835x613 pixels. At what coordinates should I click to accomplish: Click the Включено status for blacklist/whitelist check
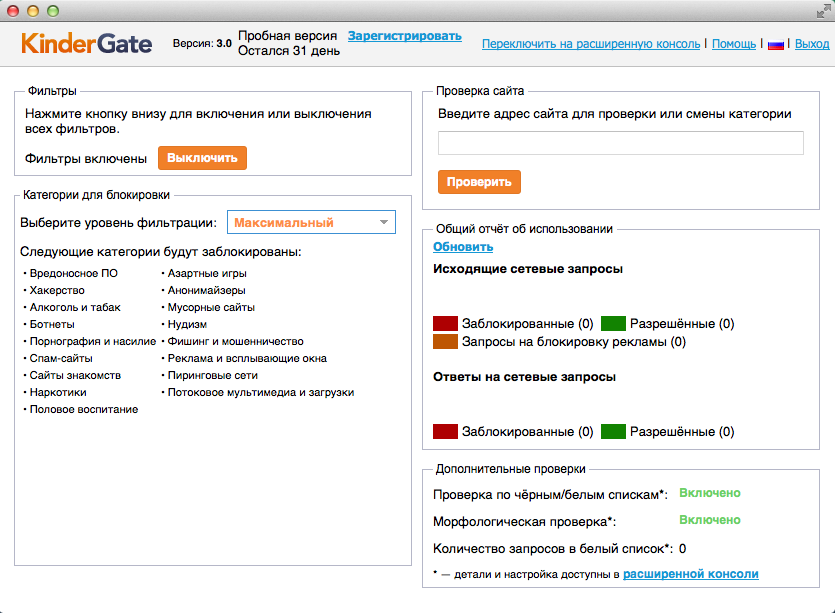point(709,493)
